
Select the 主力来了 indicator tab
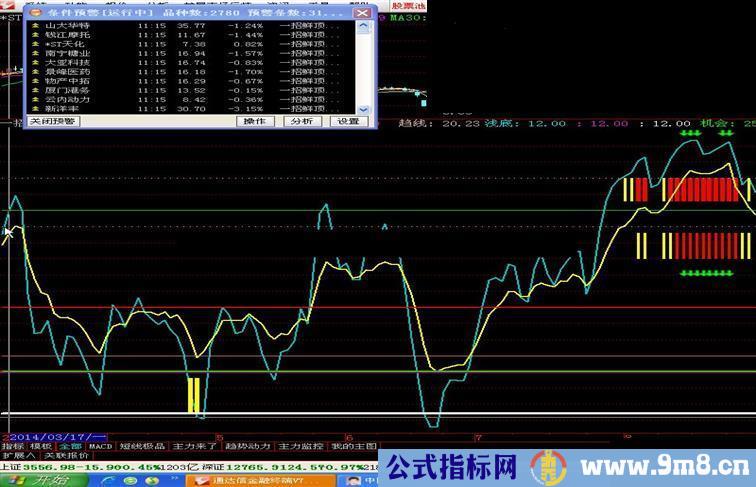click(193, 446)
